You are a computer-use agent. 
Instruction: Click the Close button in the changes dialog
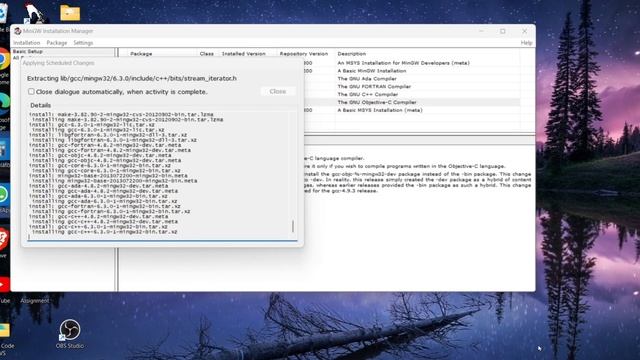[x=278, y=91]
